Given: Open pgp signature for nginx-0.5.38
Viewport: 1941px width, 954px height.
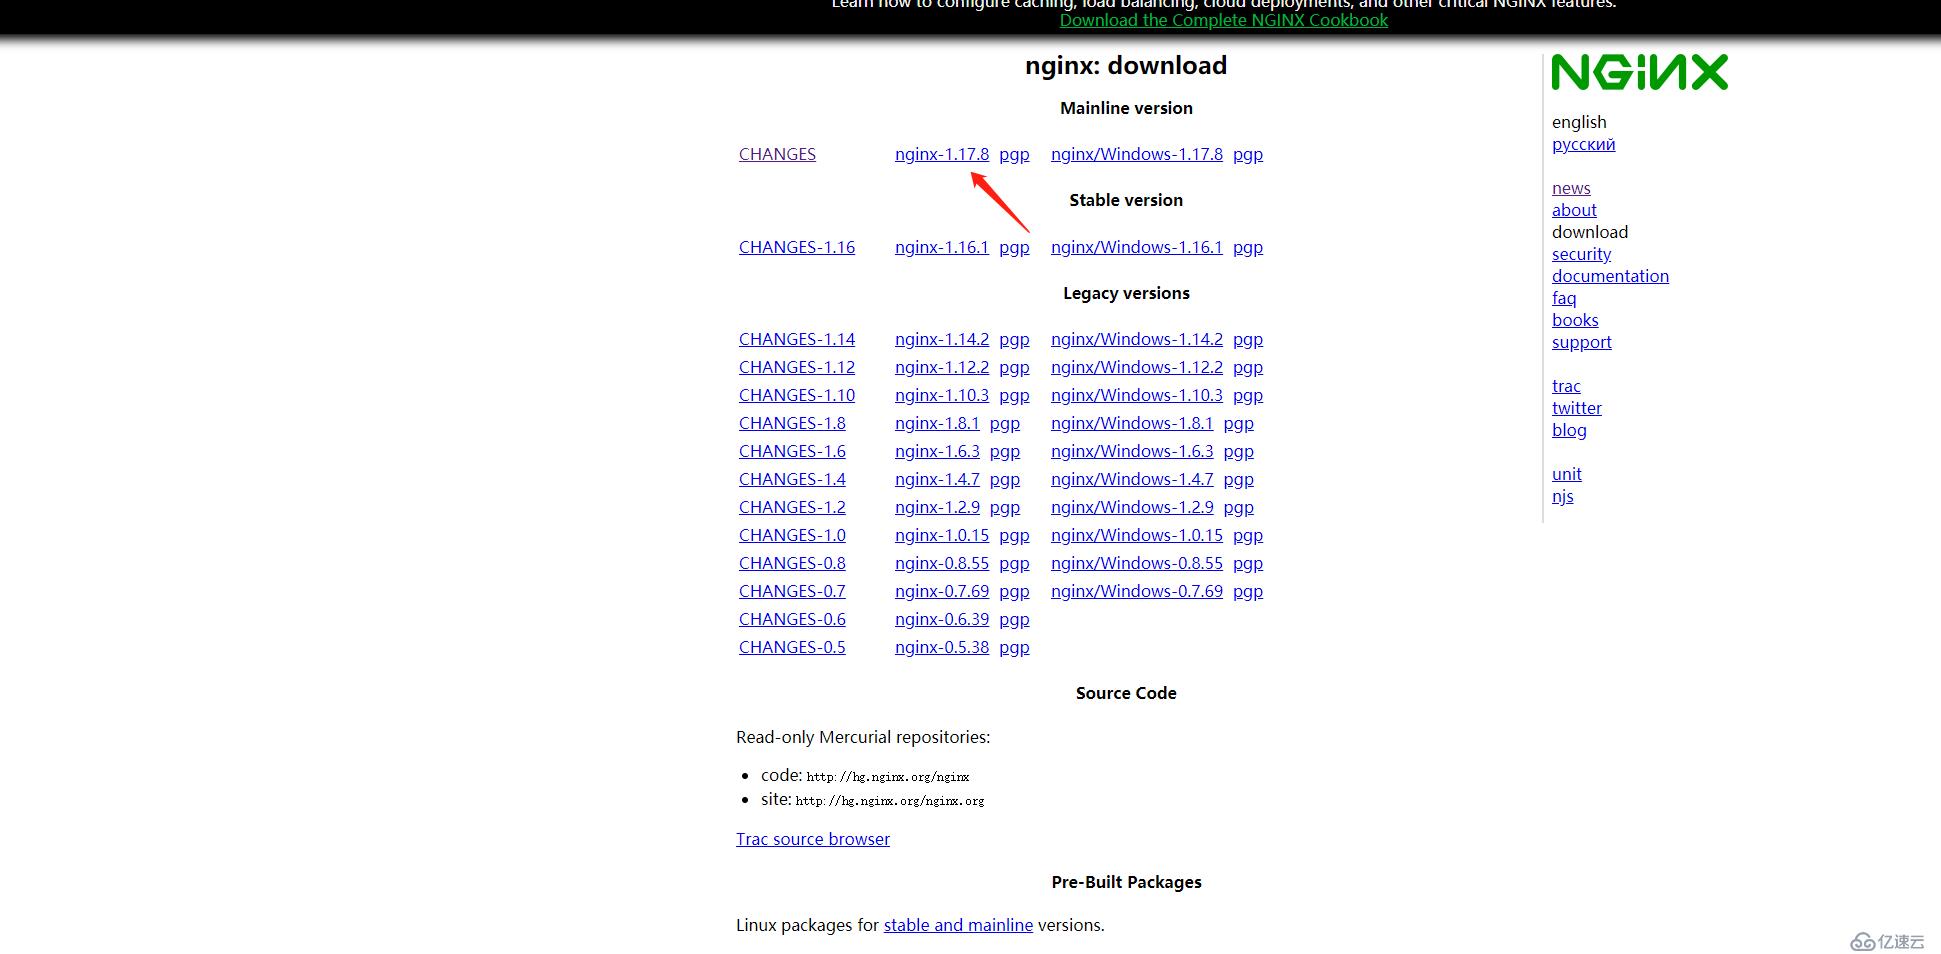Looking at the screenshot, I should point(1014,647).
